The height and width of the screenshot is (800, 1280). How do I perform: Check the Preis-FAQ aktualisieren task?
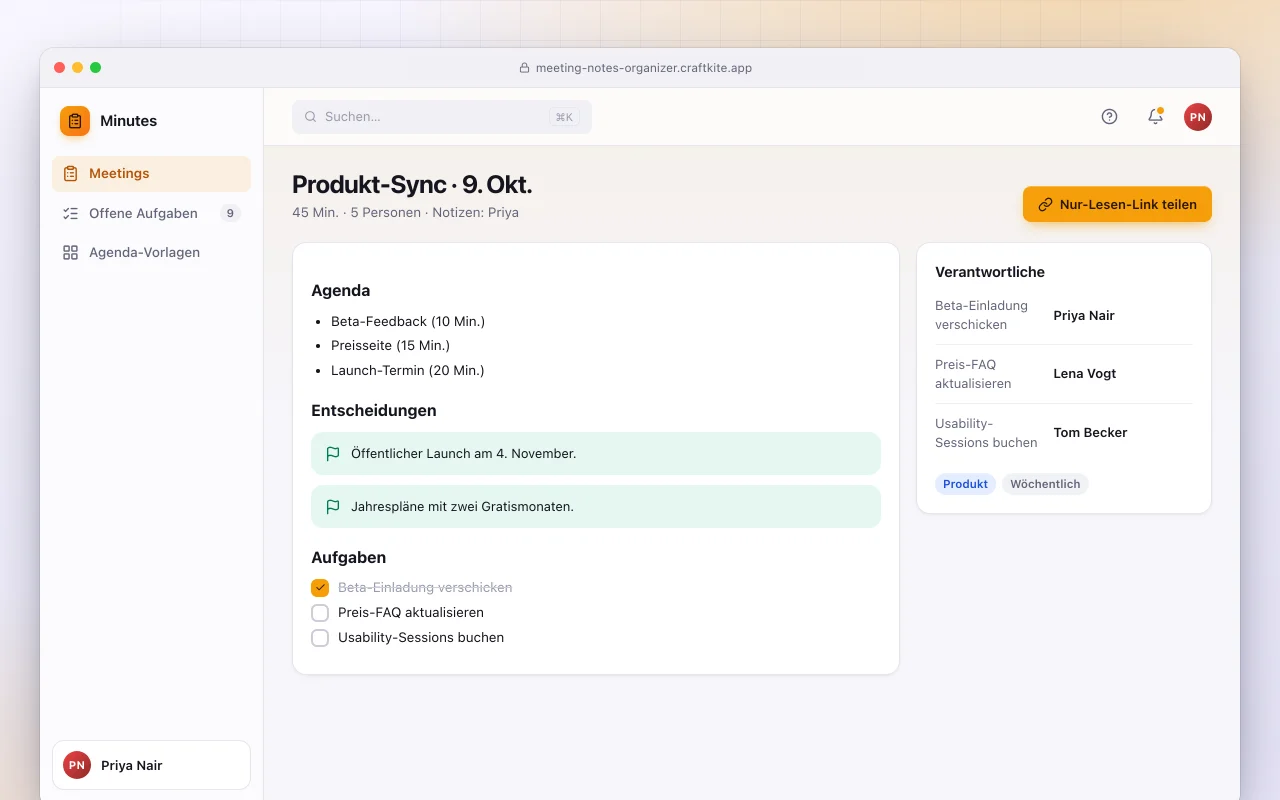pyautogui.click(x=320, y=613)
